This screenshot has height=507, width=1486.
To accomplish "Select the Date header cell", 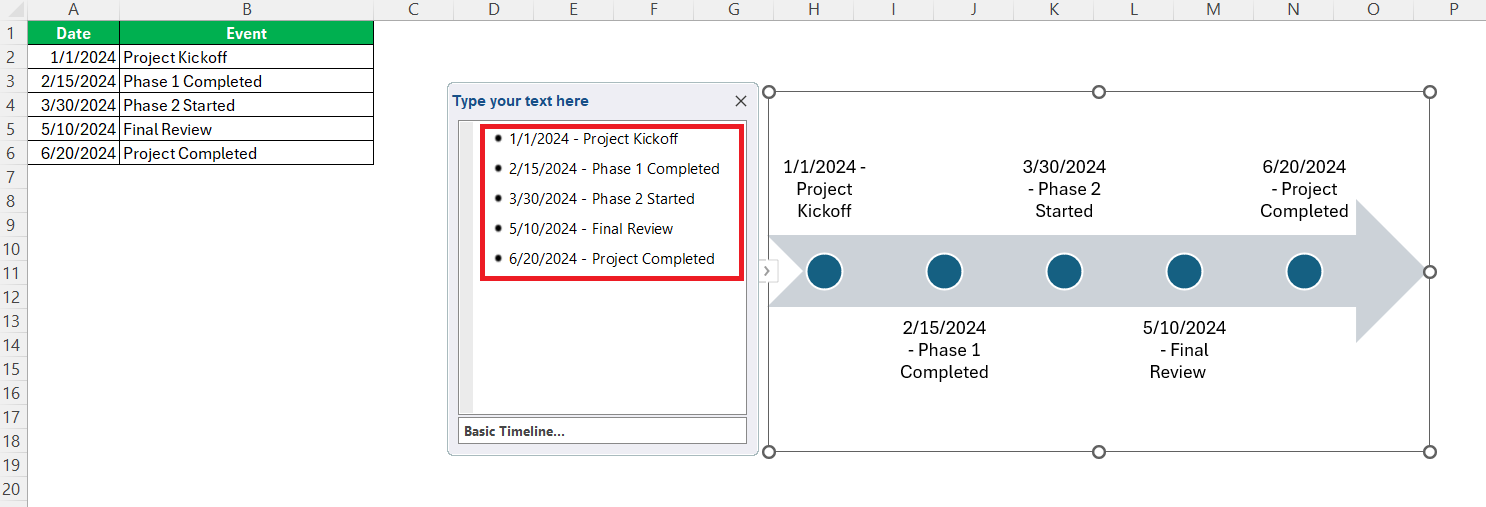I will pos(73,33).
